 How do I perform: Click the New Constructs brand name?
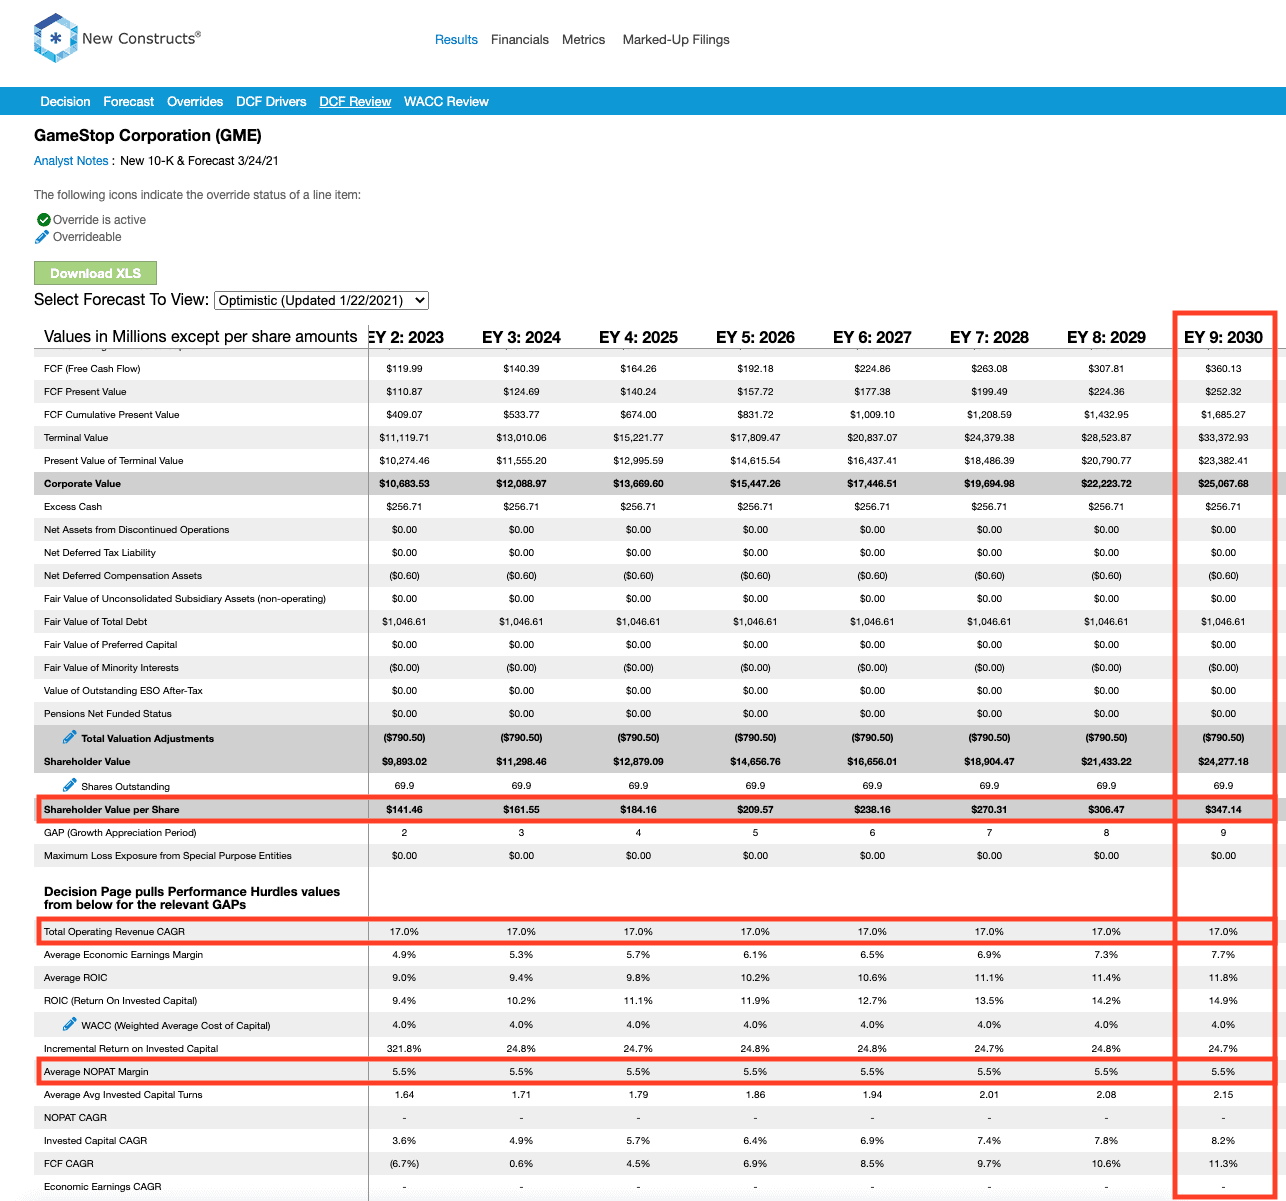pyautogui.click(x=141, y=38)
